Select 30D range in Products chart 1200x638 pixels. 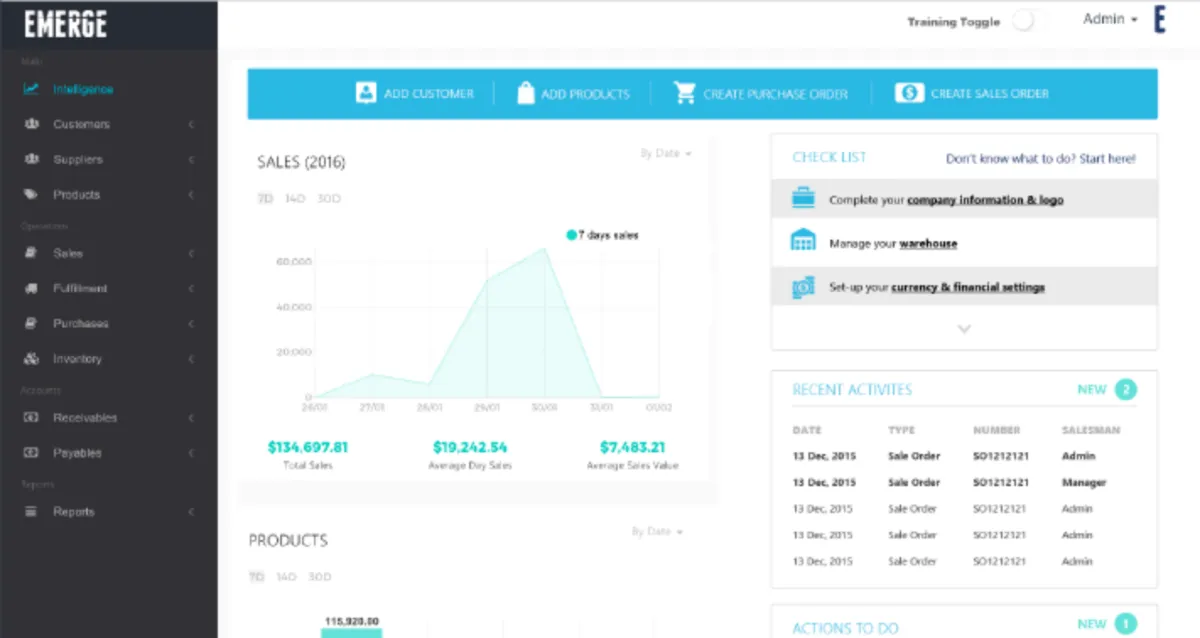tap(320, 576)
